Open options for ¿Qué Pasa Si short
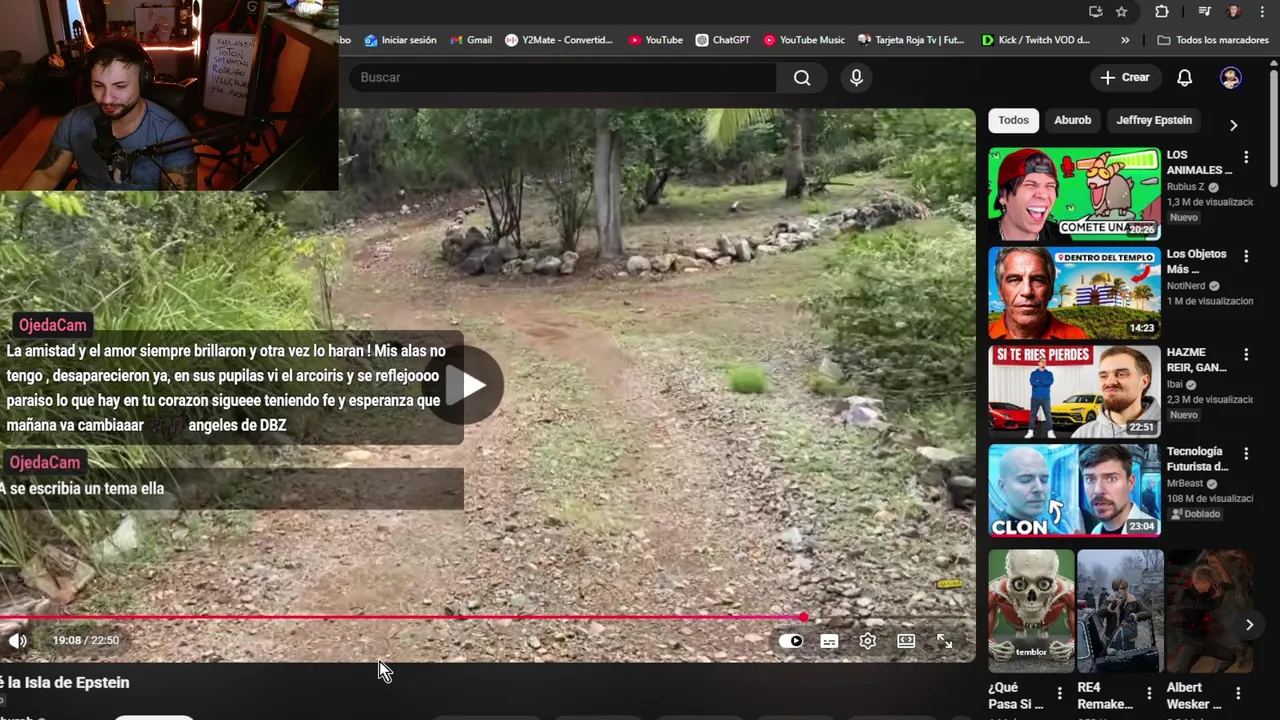The height and width of the screenshot is (720, 1280). (1060, 693)
